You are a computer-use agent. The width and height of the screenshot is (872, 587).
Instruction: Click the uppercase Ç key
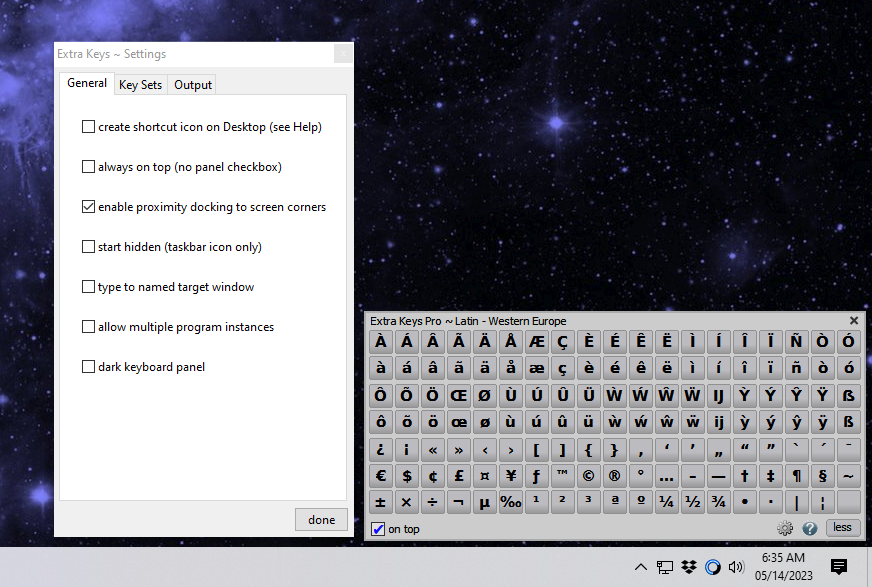[x=562, y=341]
